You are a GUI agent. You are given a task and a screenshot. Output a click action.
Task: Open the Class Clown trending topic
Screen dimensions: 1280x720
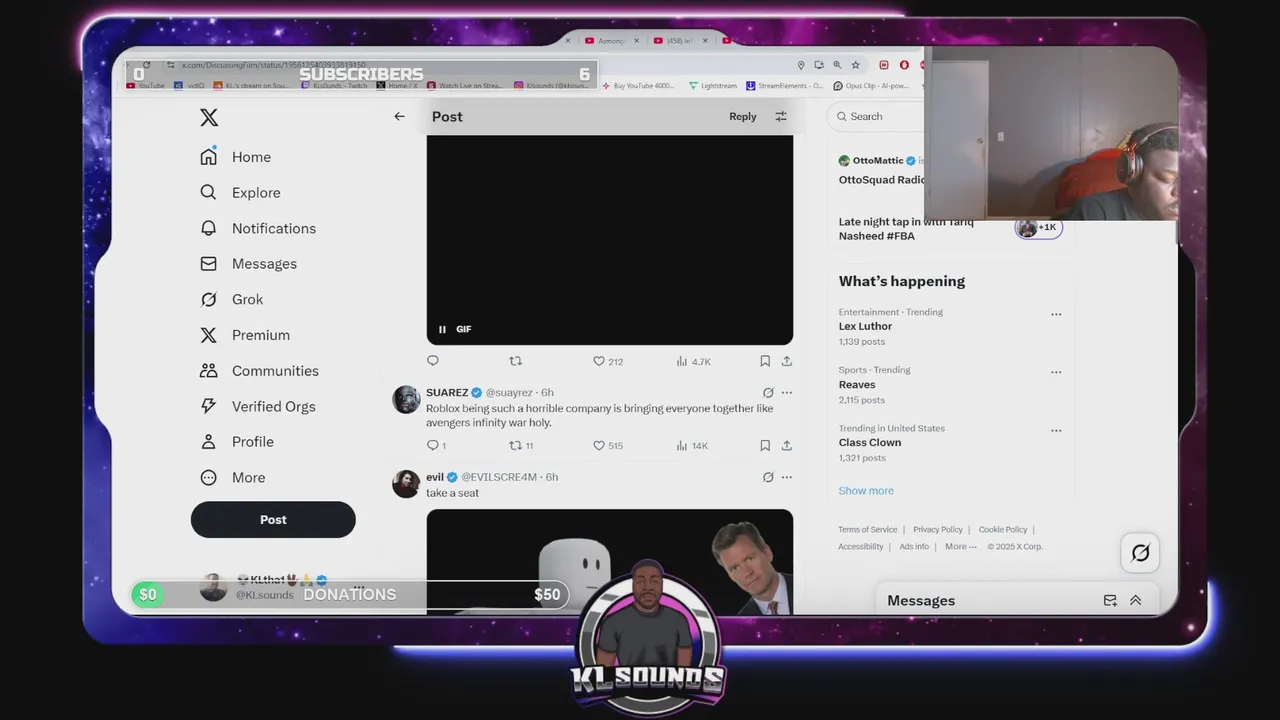click(870, 443)
